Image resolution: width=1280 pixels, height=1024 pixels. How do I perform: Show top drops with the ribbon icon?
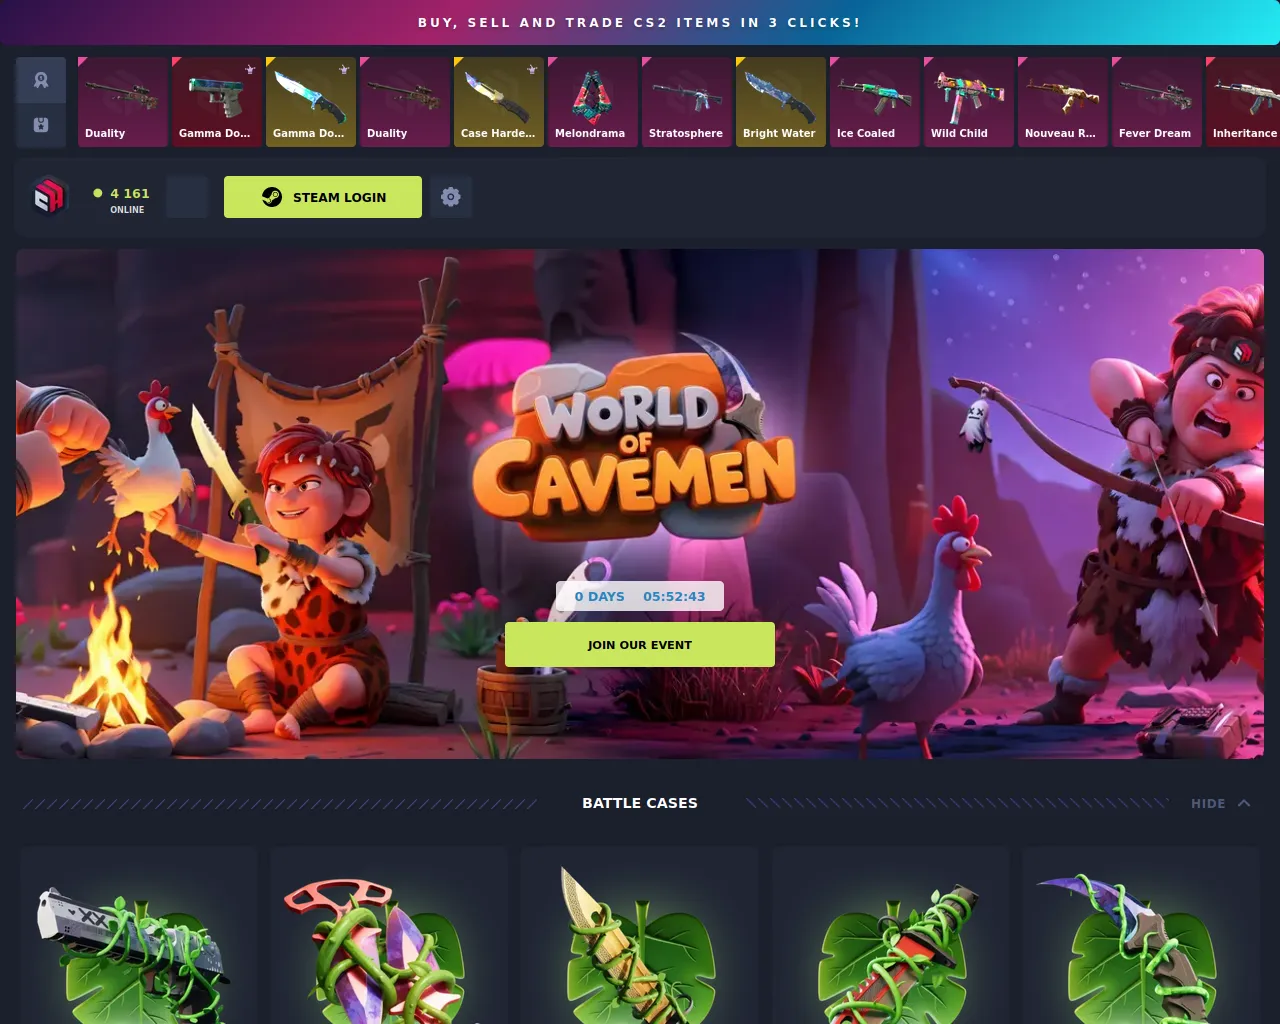point(41,80)
